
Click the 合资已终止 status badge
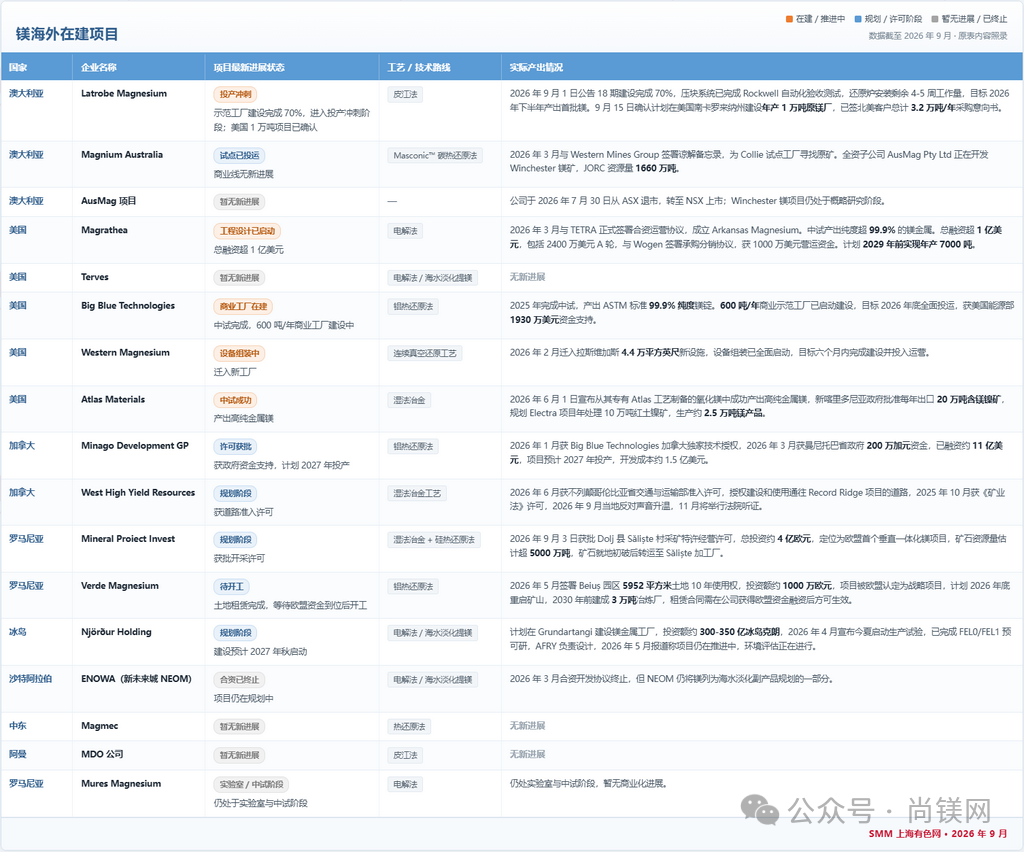(x=240, y=680)
